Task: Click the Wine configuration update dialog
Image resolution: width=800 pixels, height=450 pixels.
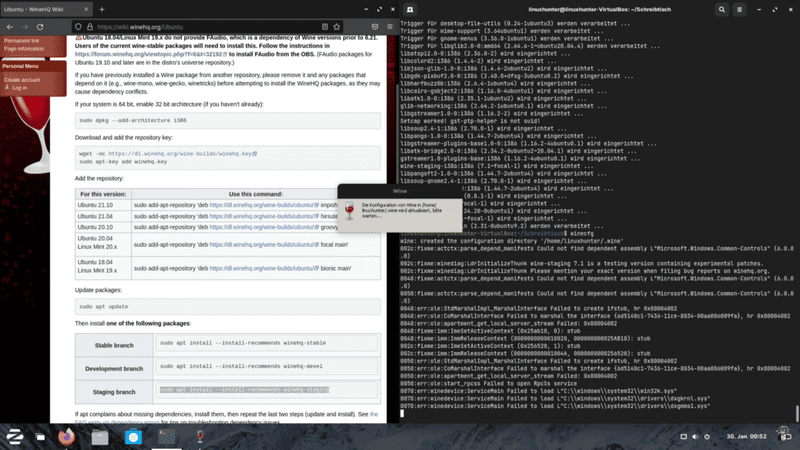Action: 400,208
